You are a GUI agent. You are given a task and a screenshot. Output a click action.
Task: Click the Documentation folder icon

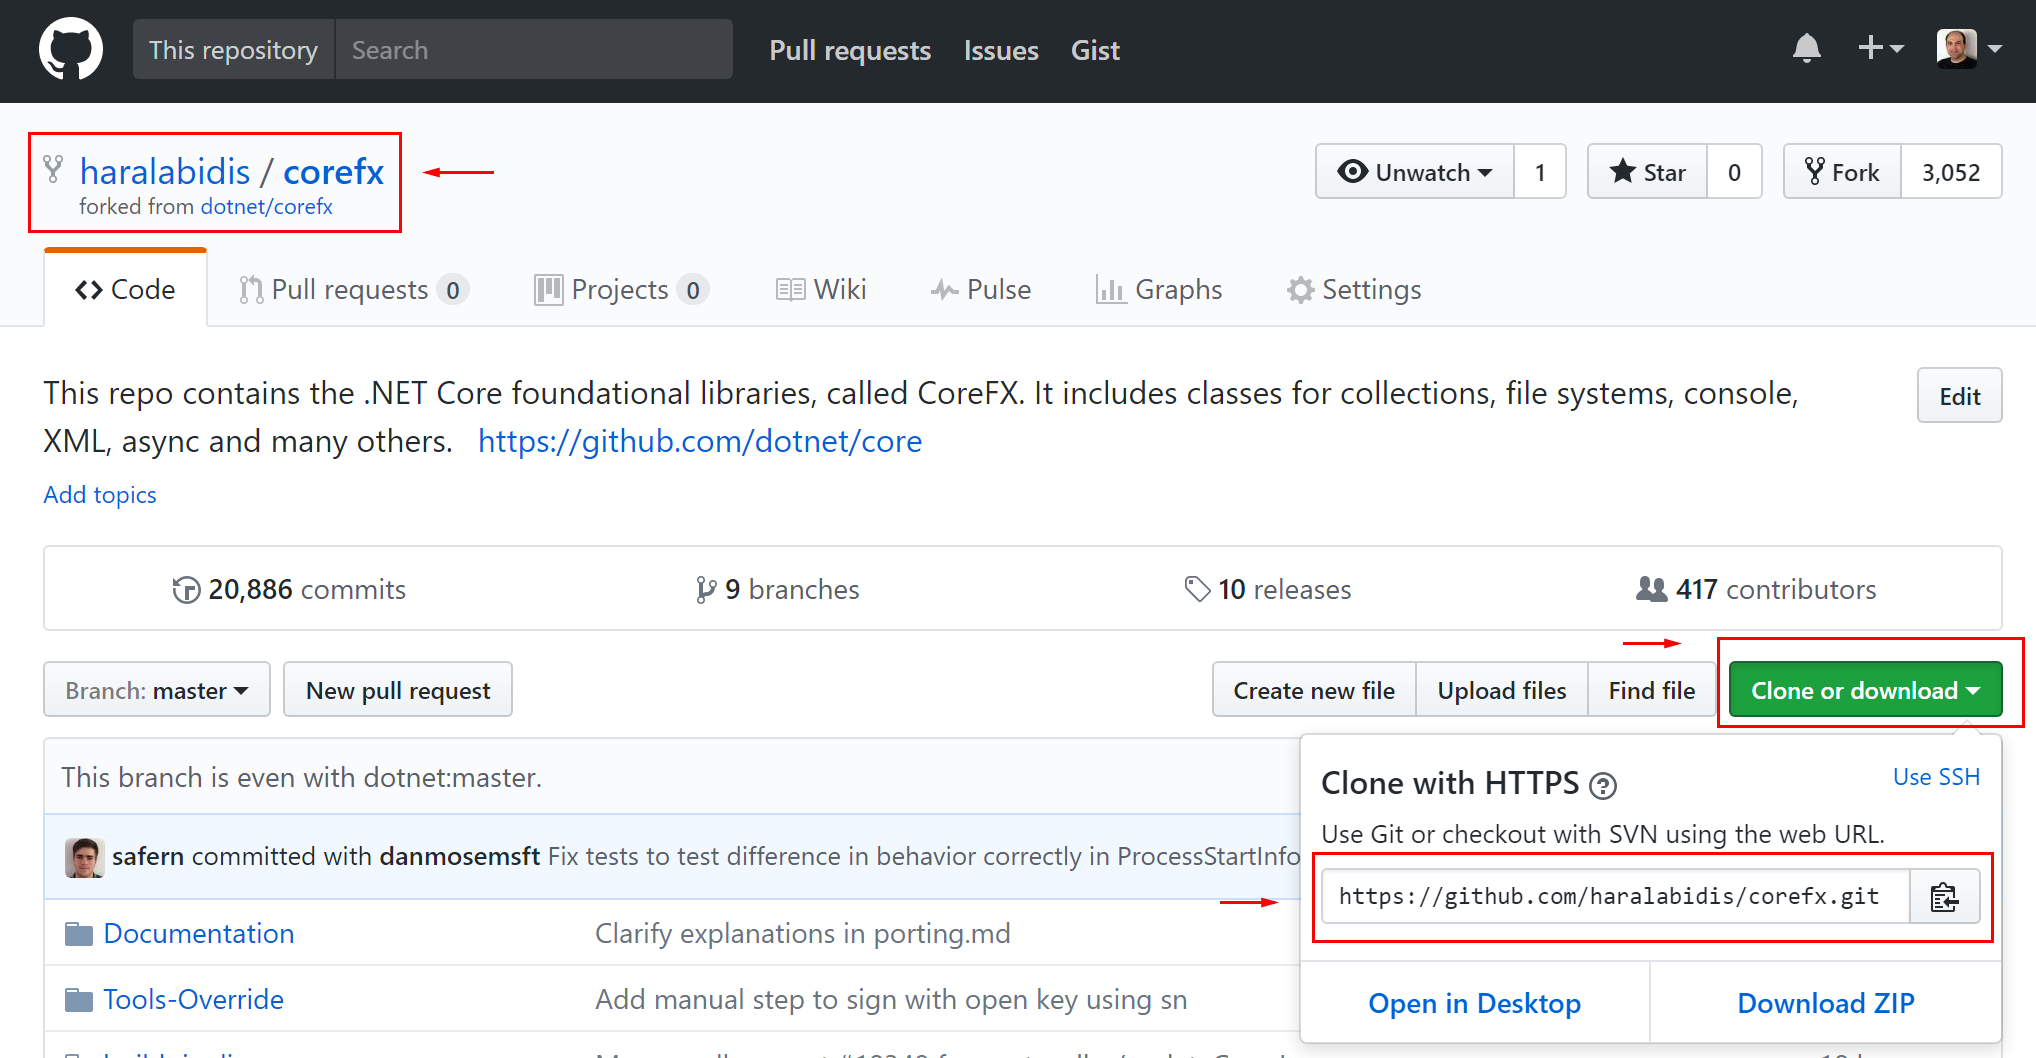coord(79,934)
